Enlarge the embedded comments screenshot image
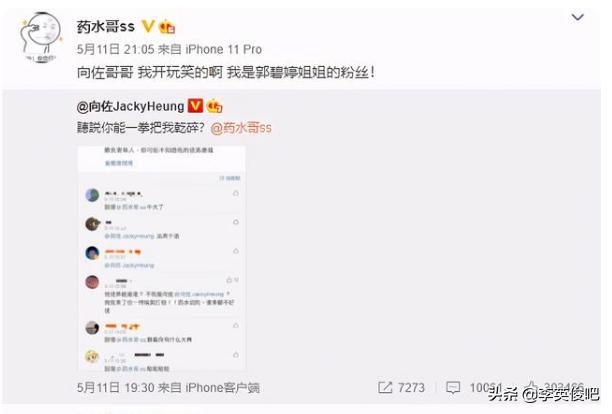Image resolution: width=612 pixels, height=414 pixels. coord(162,258)
